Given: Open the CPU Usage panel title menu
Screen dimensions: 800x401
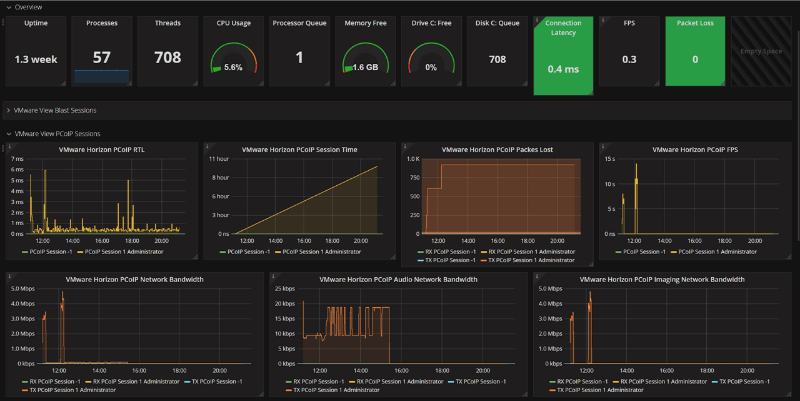Looking at the screenshot, I should point(234,23).
